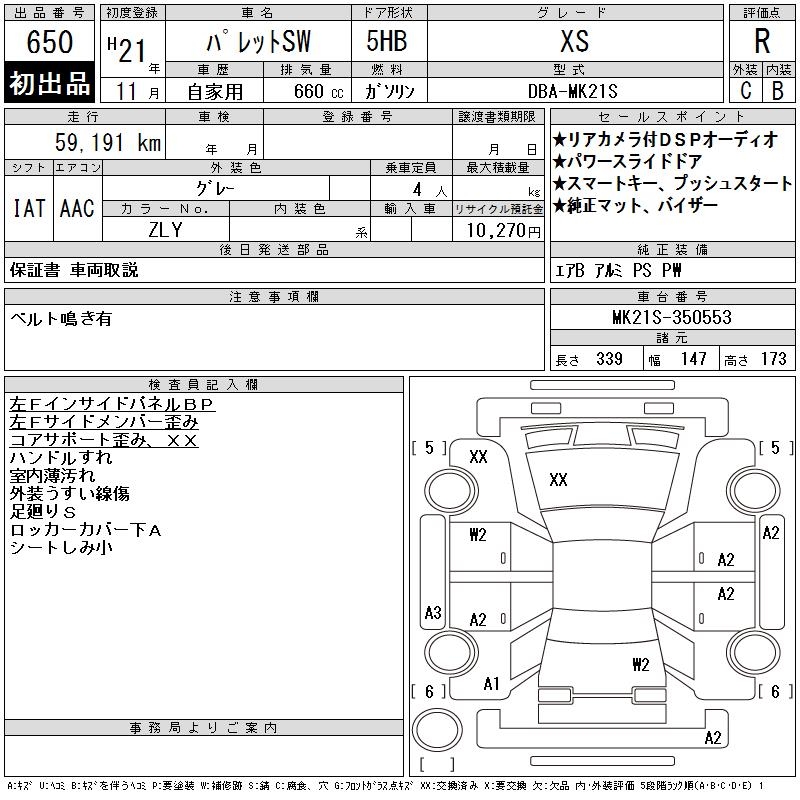Click sales point 純正マット、バイザー

[x=636, y=206]
